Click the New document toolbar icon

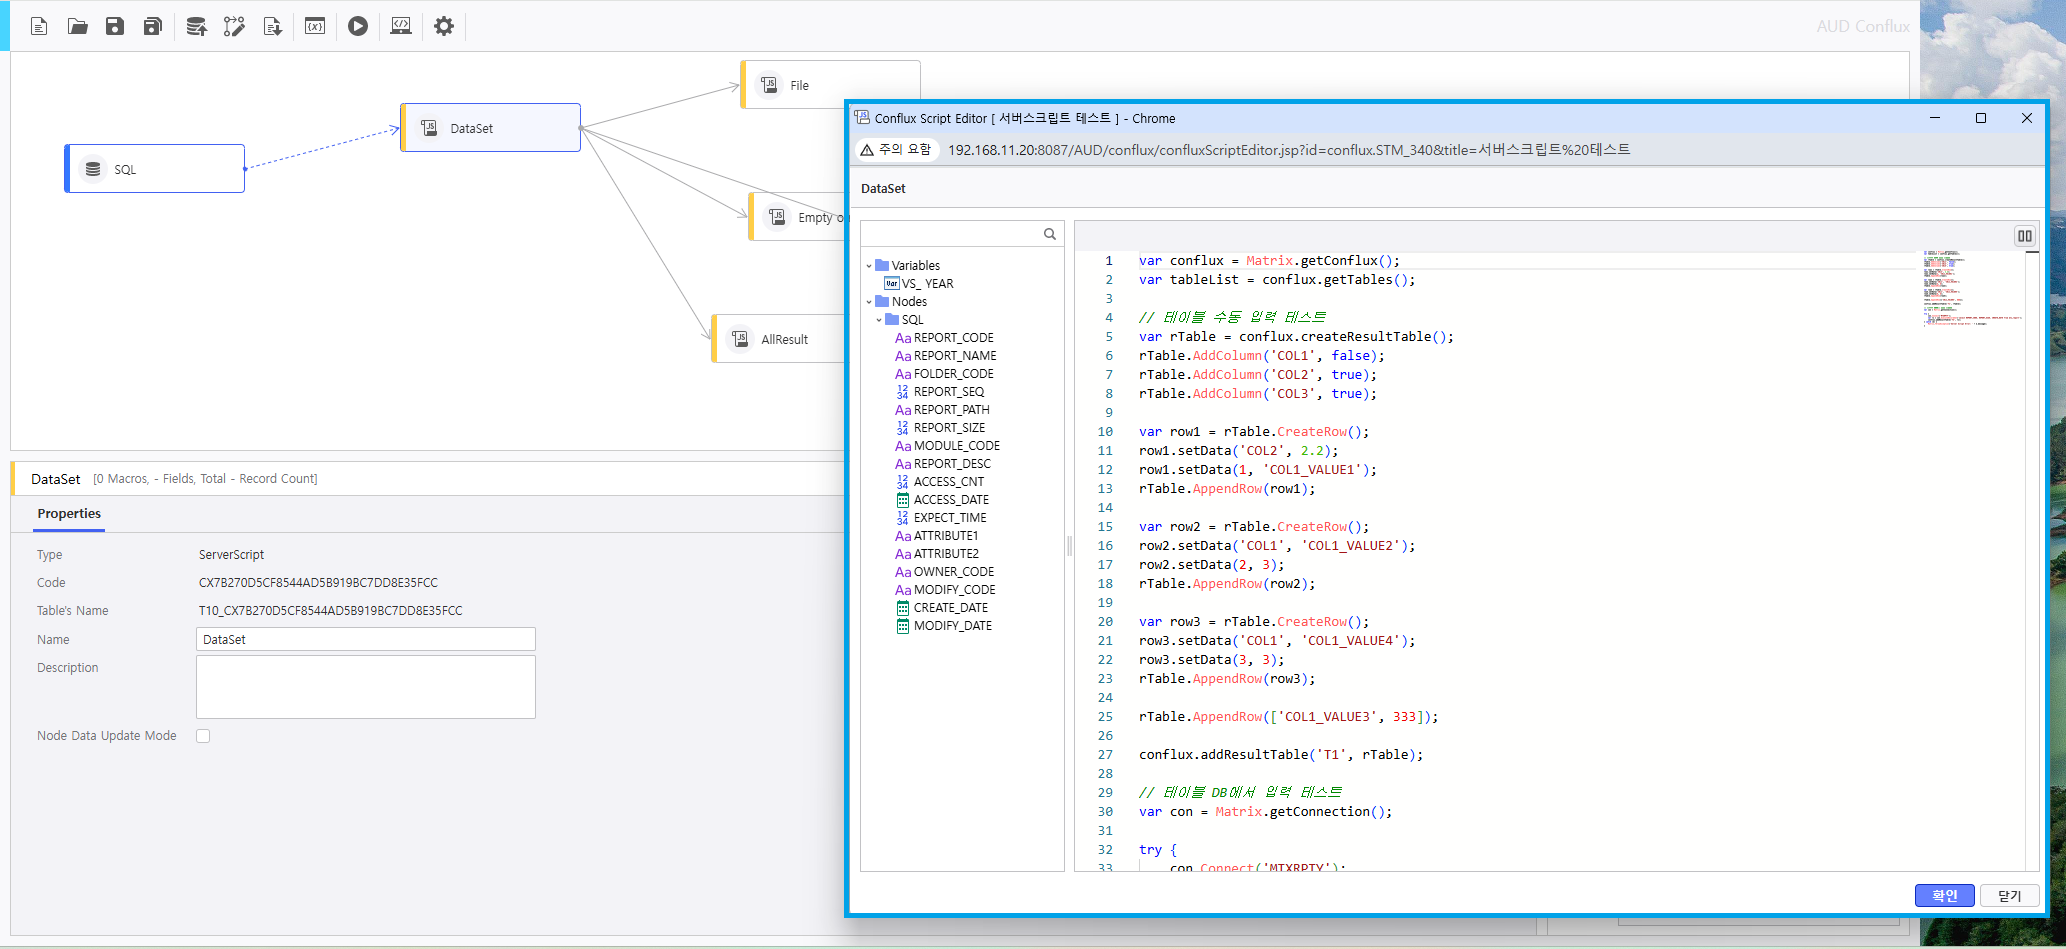(39, 26)
